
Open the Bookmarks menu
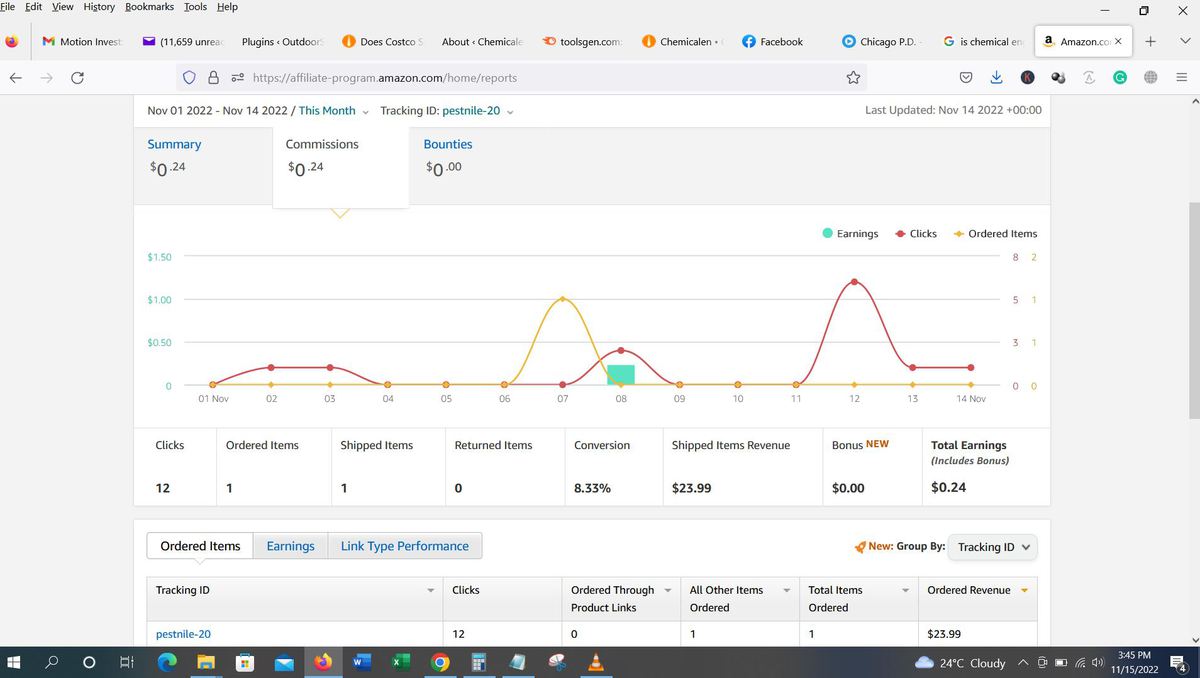pyautogui.click(x=149, y=7)
